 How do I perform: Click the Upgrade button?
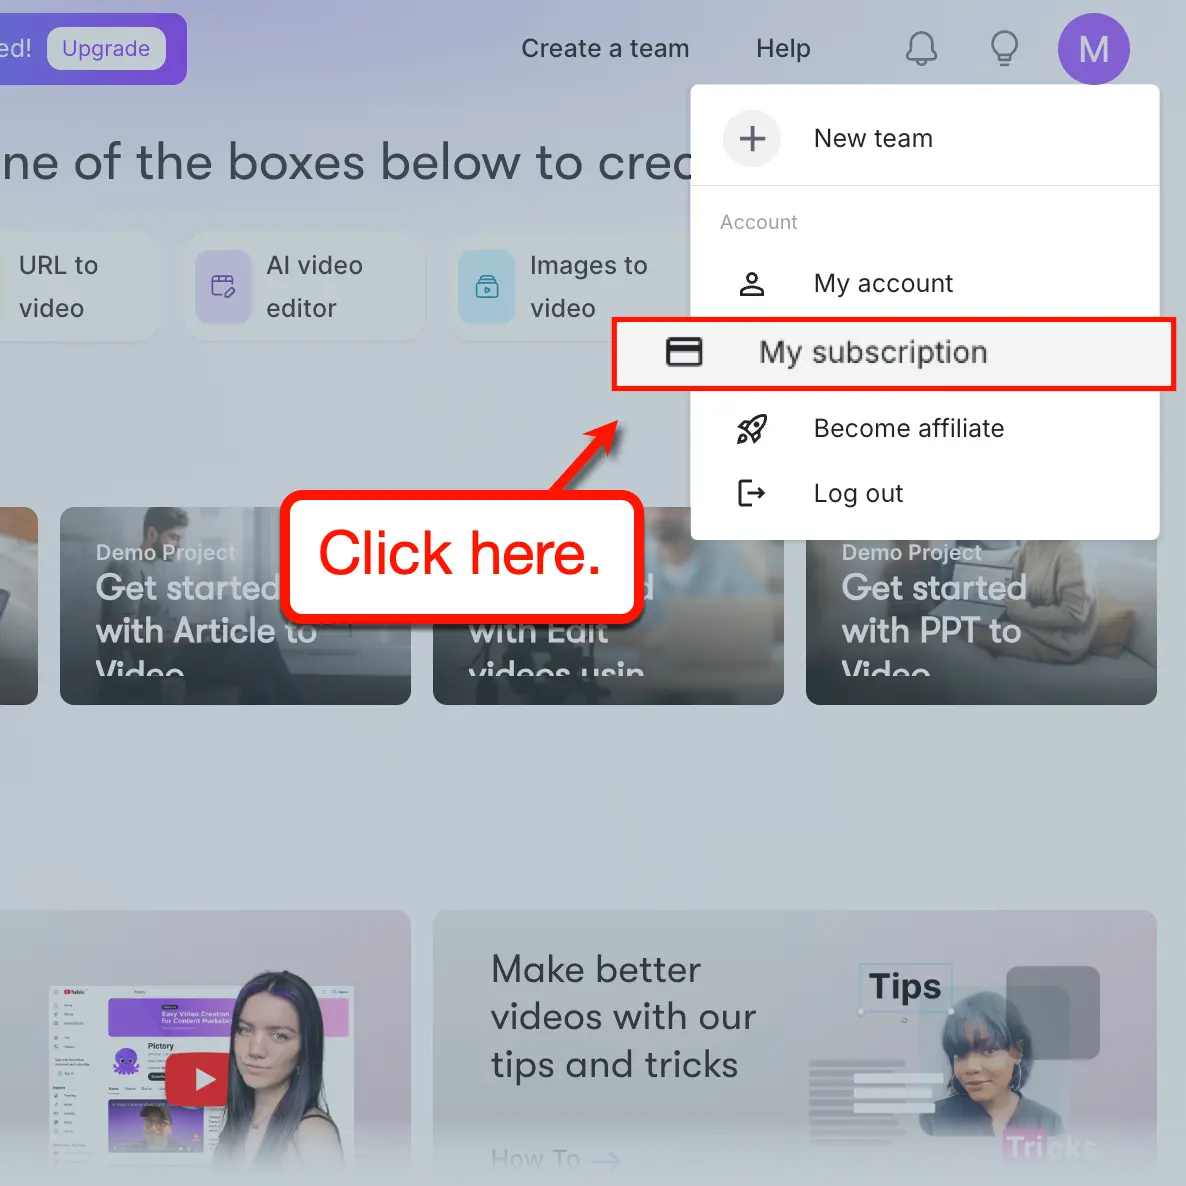pyautogui.click(x=106, y=48)
